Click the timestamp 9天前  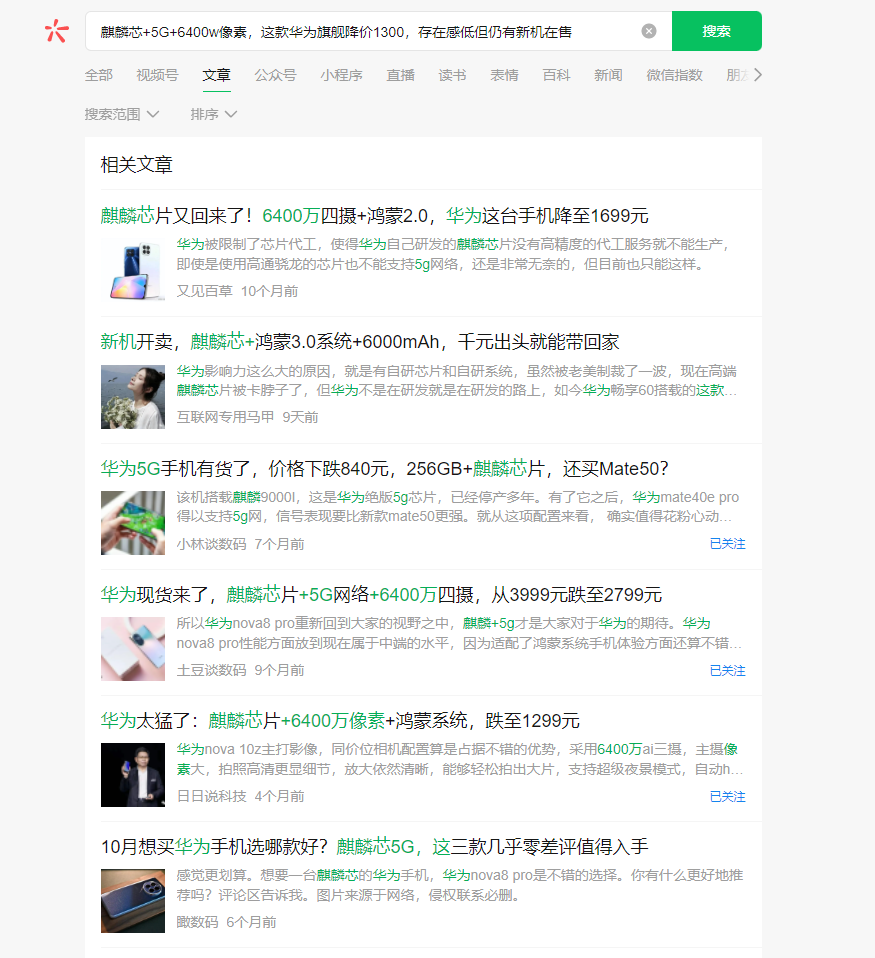(x=300, y=417)
